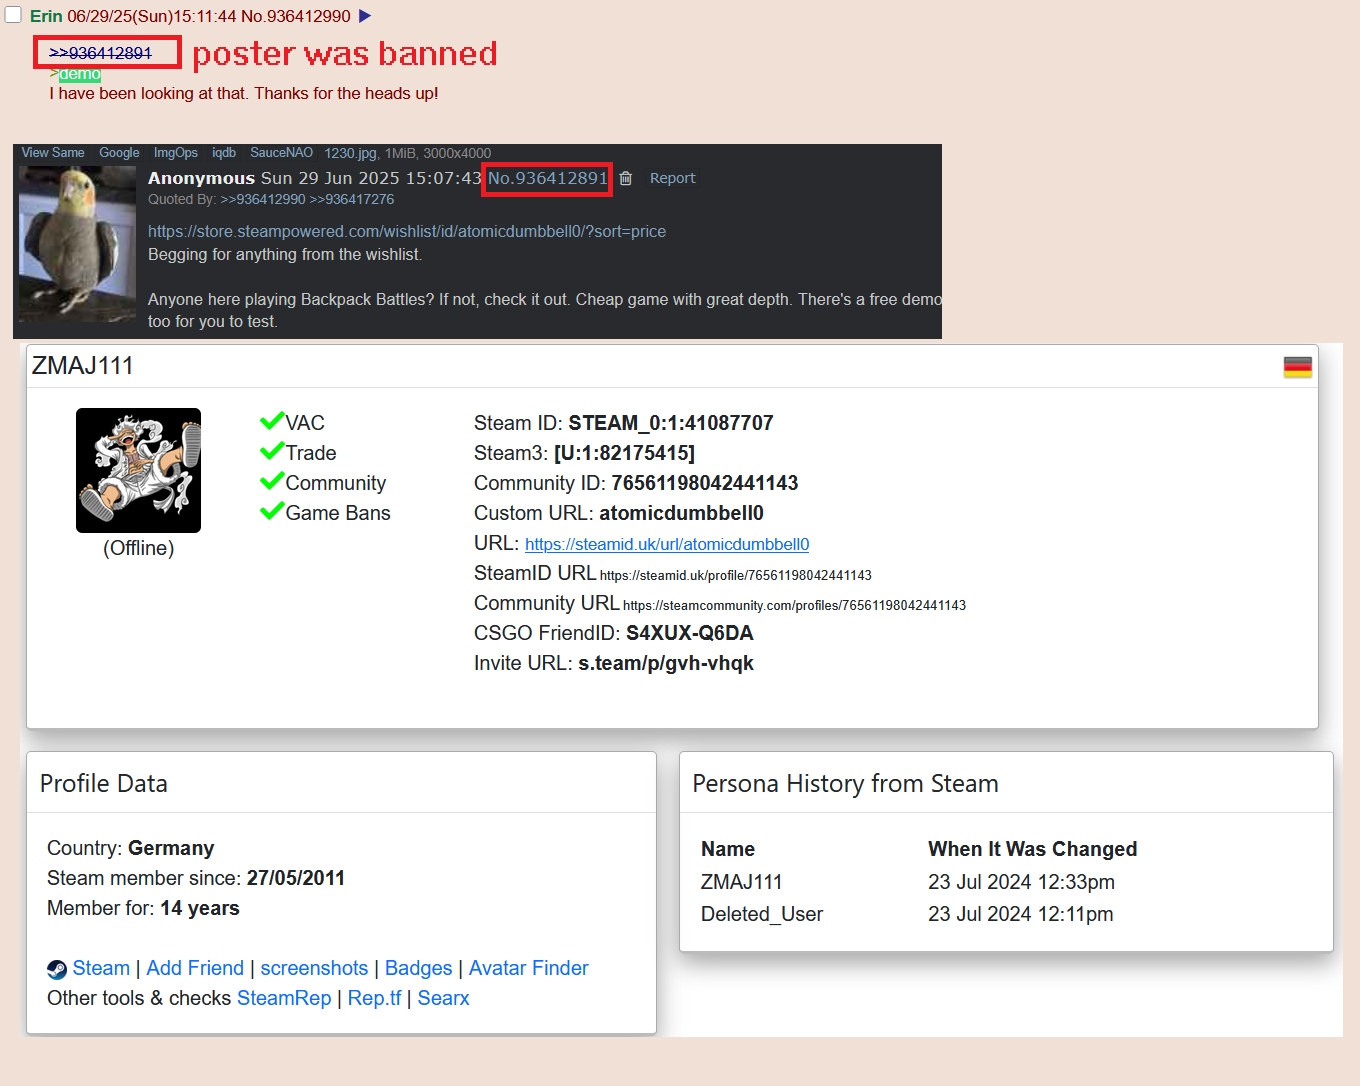
Task: Click the iqdb link
Action: pyautogui.click(x=224, y=153)
